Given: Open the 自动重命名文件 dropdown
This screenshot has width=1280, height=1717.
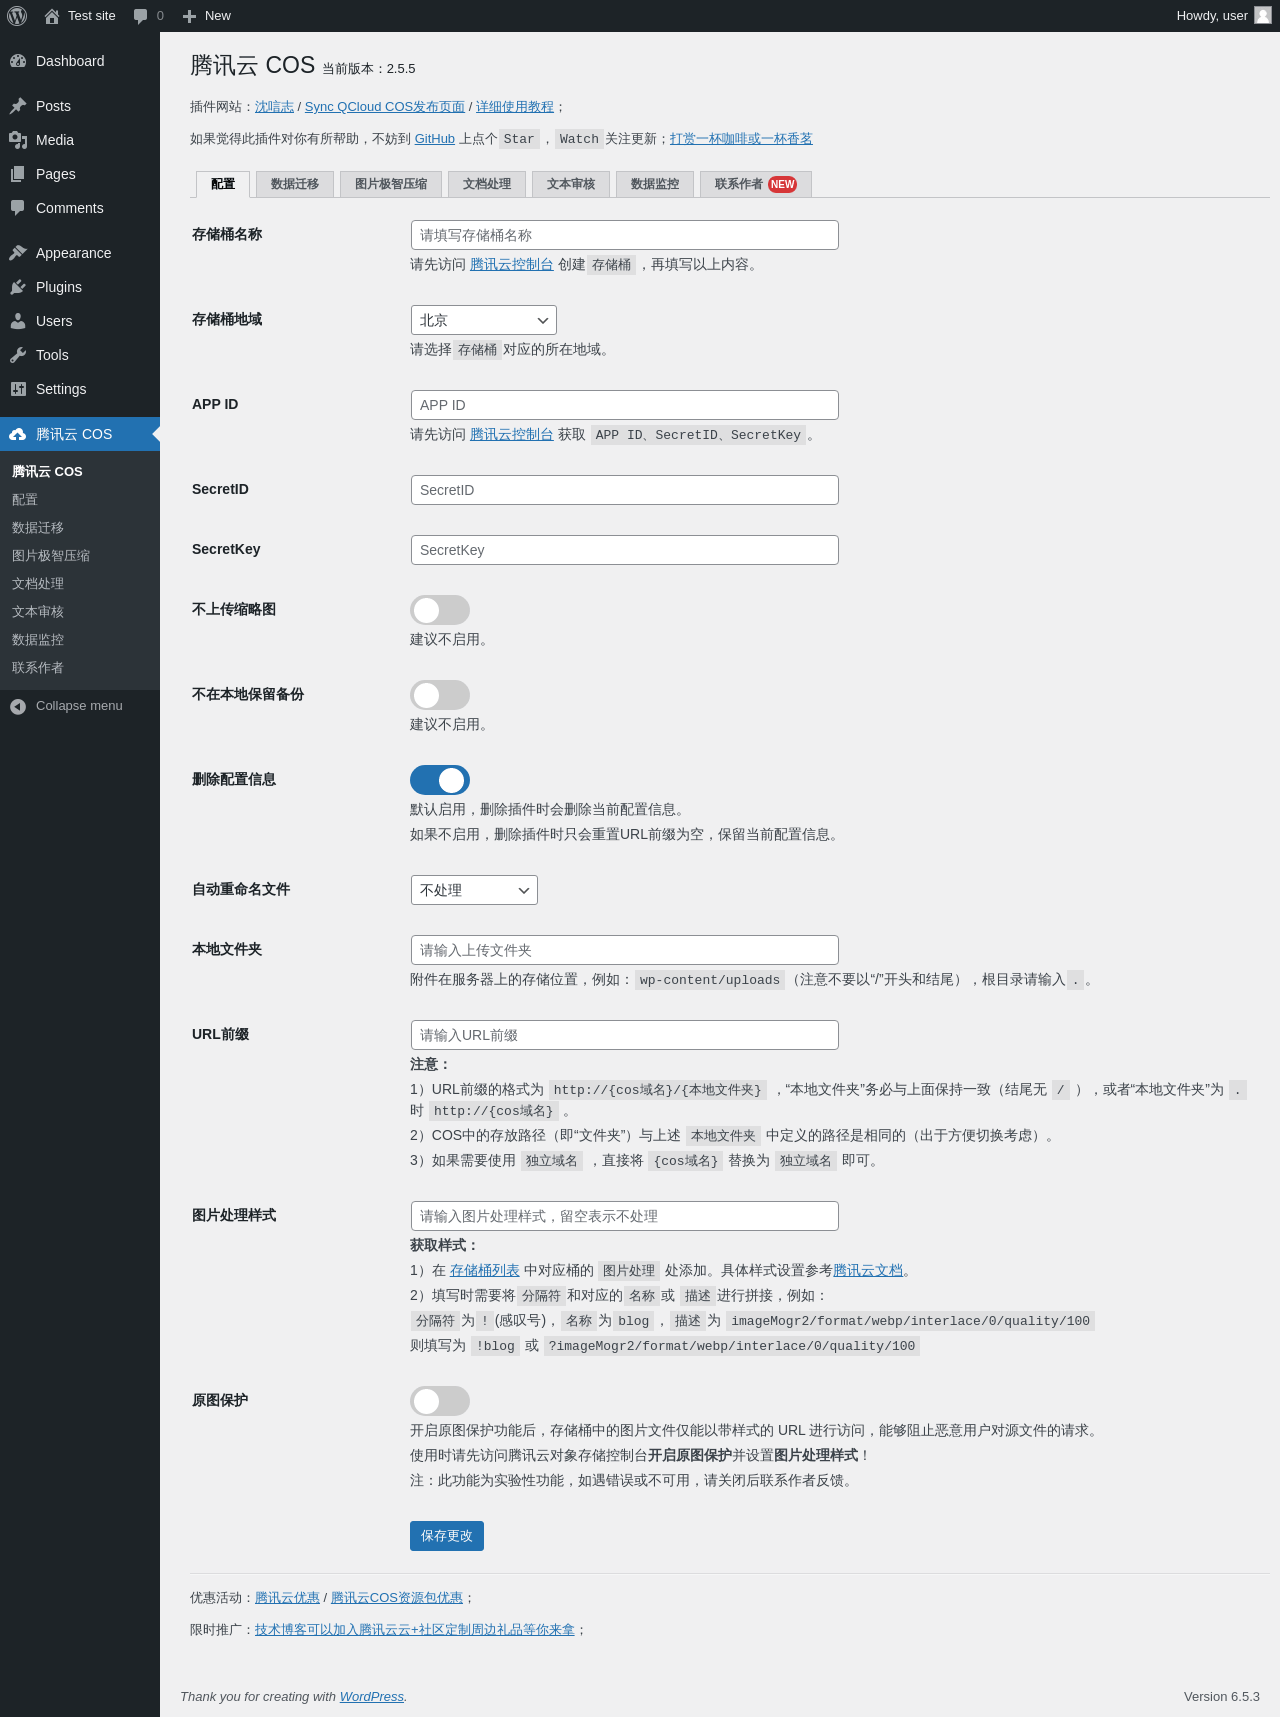Looking at the screenshot, I should tap(474, 890).
